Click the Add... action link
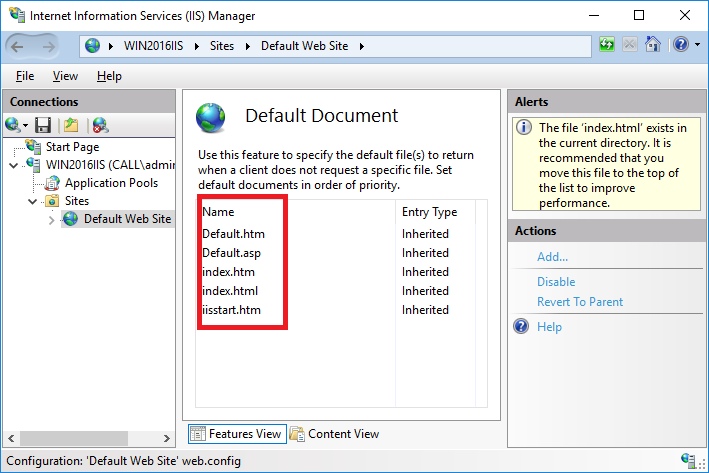 552,257
